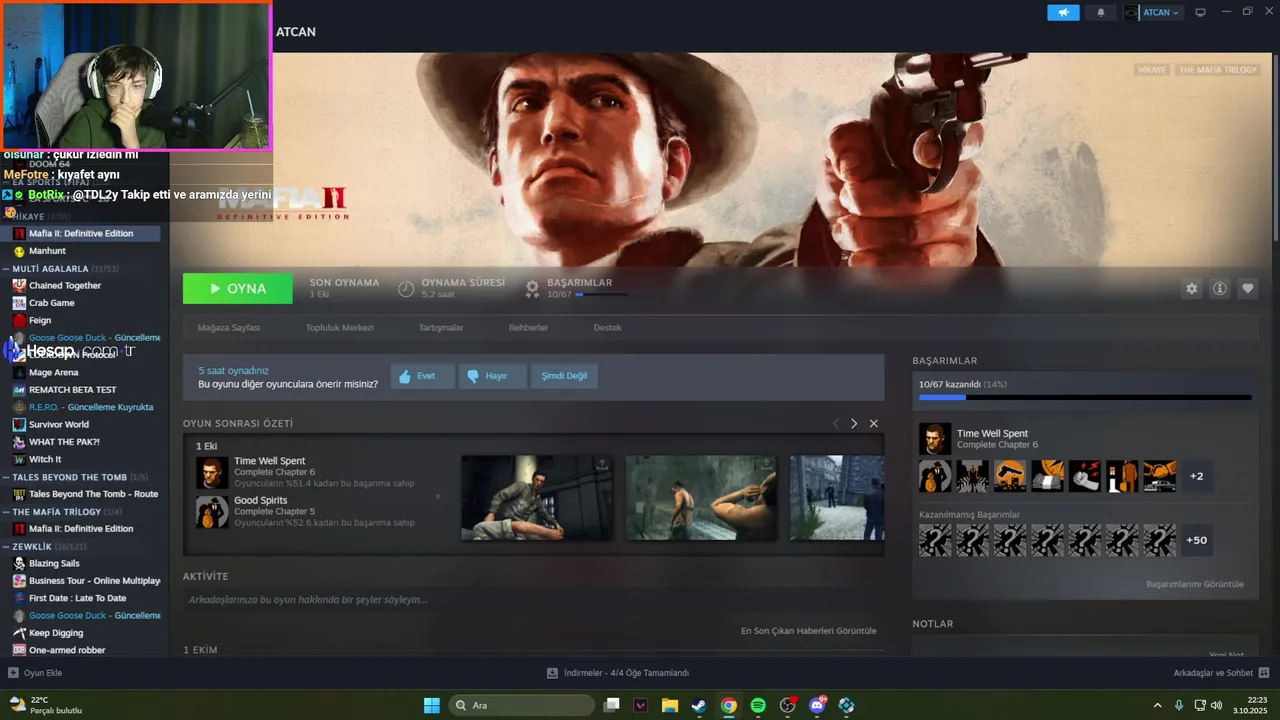
Task: Click the BAŞARIMLAR progress bar beside the OYNA button
Action: coord(601,294)
